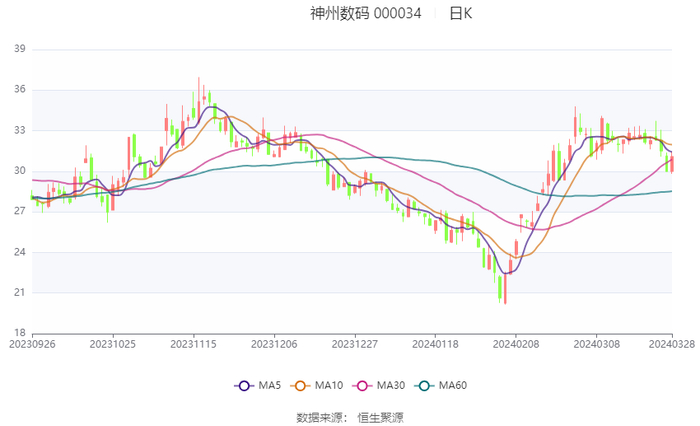This screenshot has height=426, width=700.
Task: Toggle the MA5 legend marker
Action: [244, 386]
